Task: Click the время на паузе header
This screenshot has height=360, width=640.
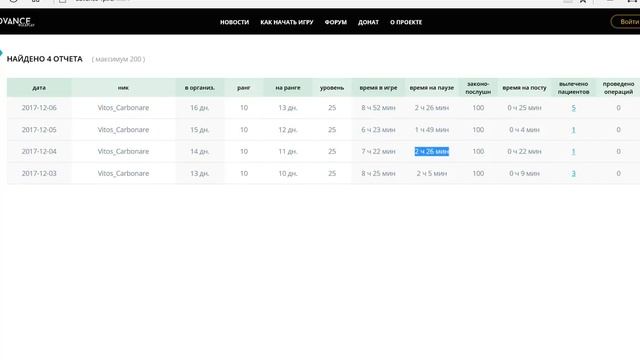Action: (x=431, y=87)
